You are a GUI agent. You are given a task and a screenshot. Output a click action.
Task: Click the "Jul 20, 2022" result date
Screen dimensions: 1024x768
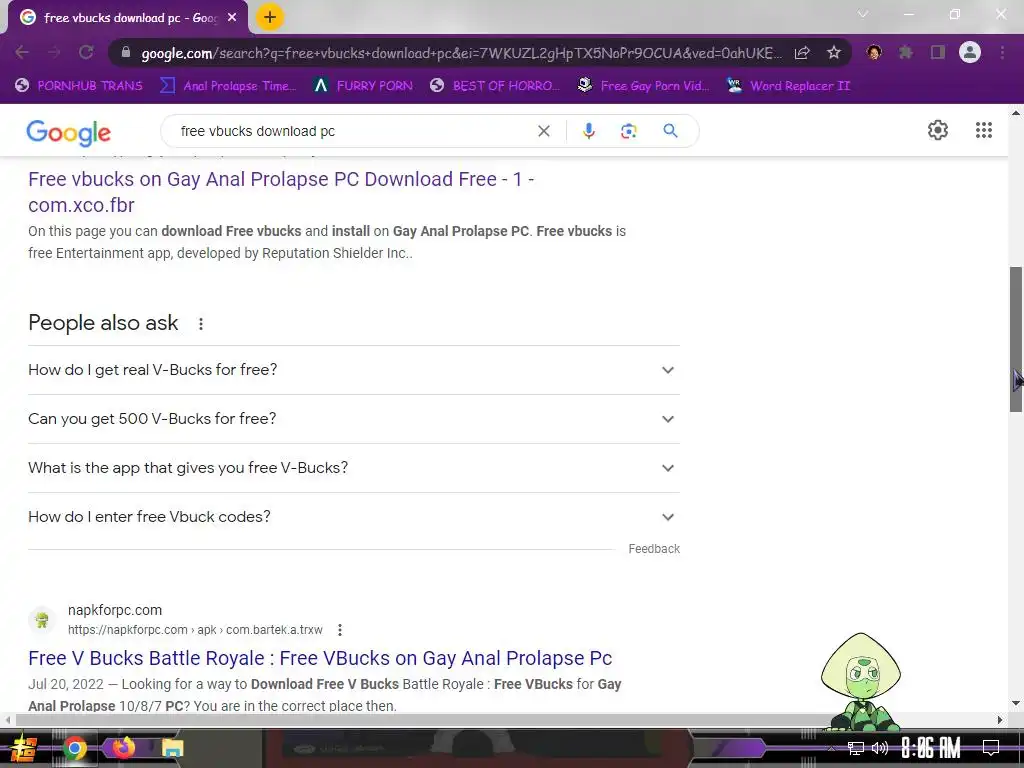click(66, 684)
